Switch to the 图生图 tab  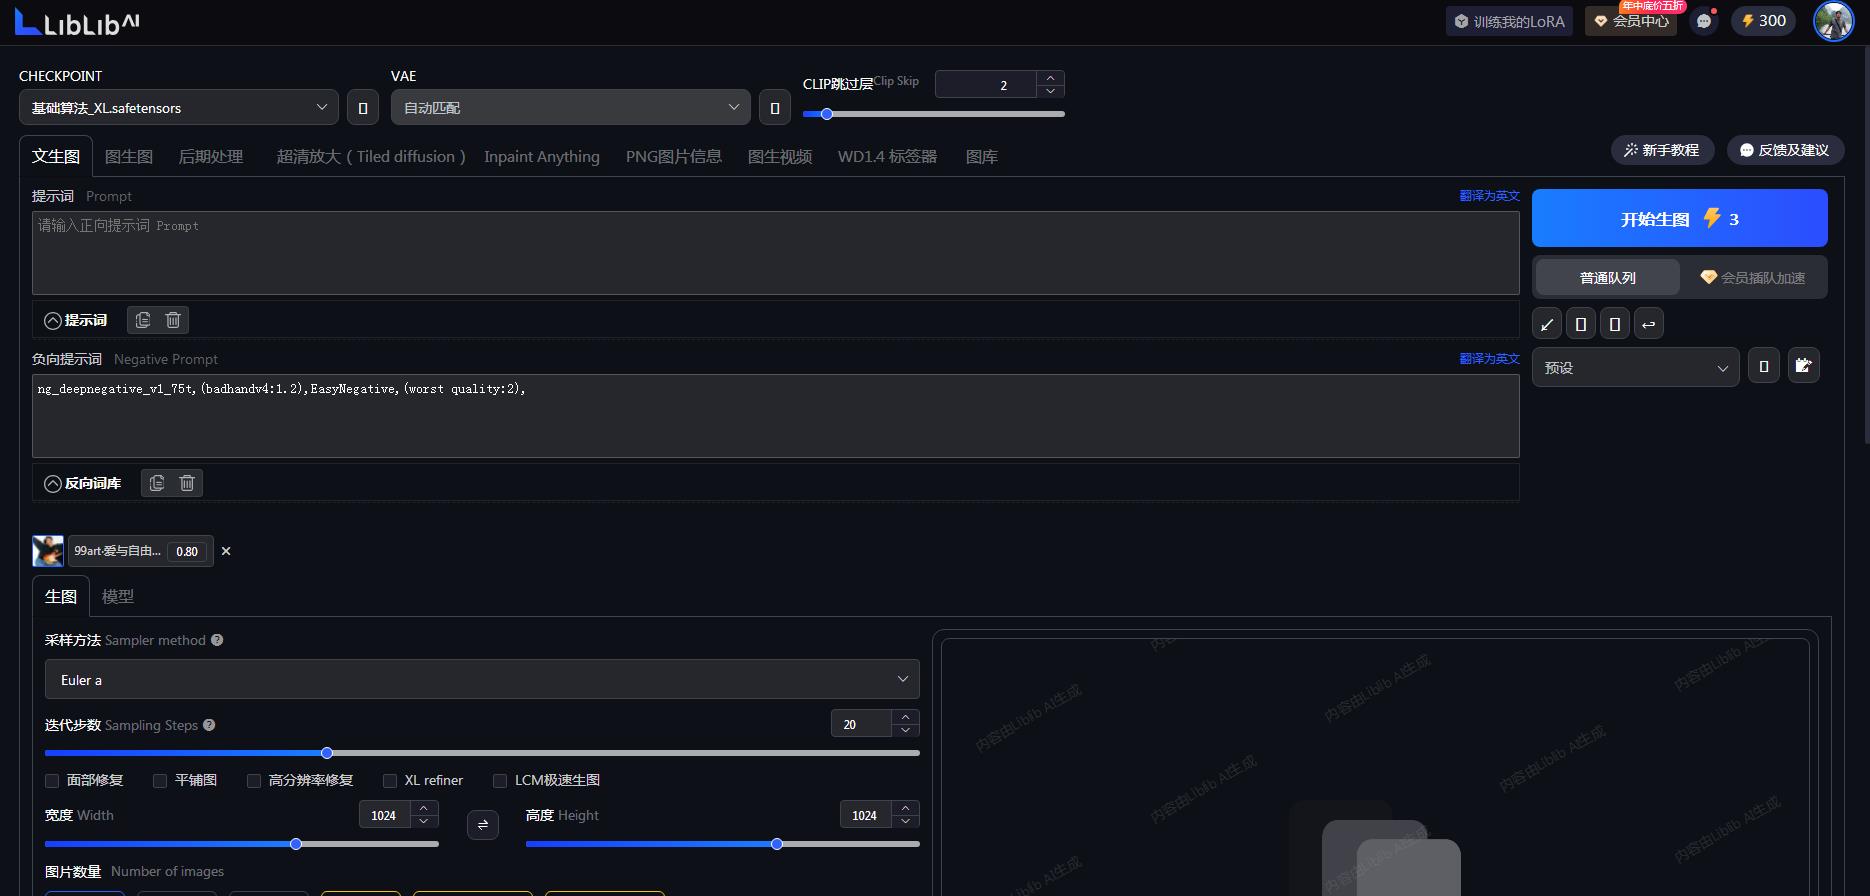(129, 157)
